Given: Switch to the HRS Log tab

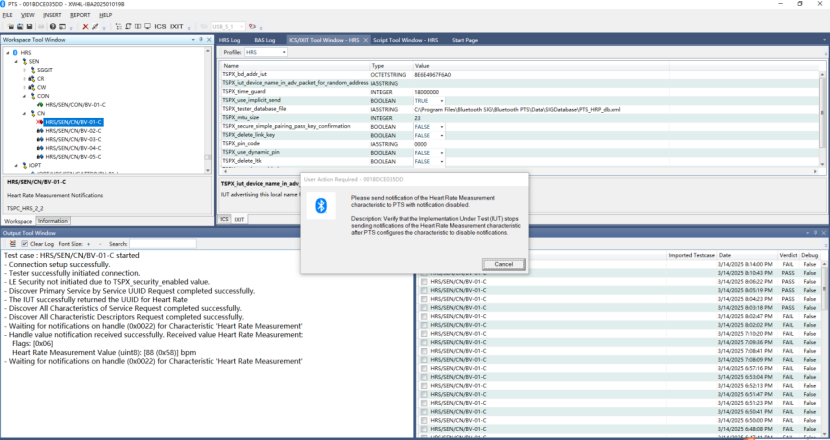Looking at the screenshot, I should (229, 40).
